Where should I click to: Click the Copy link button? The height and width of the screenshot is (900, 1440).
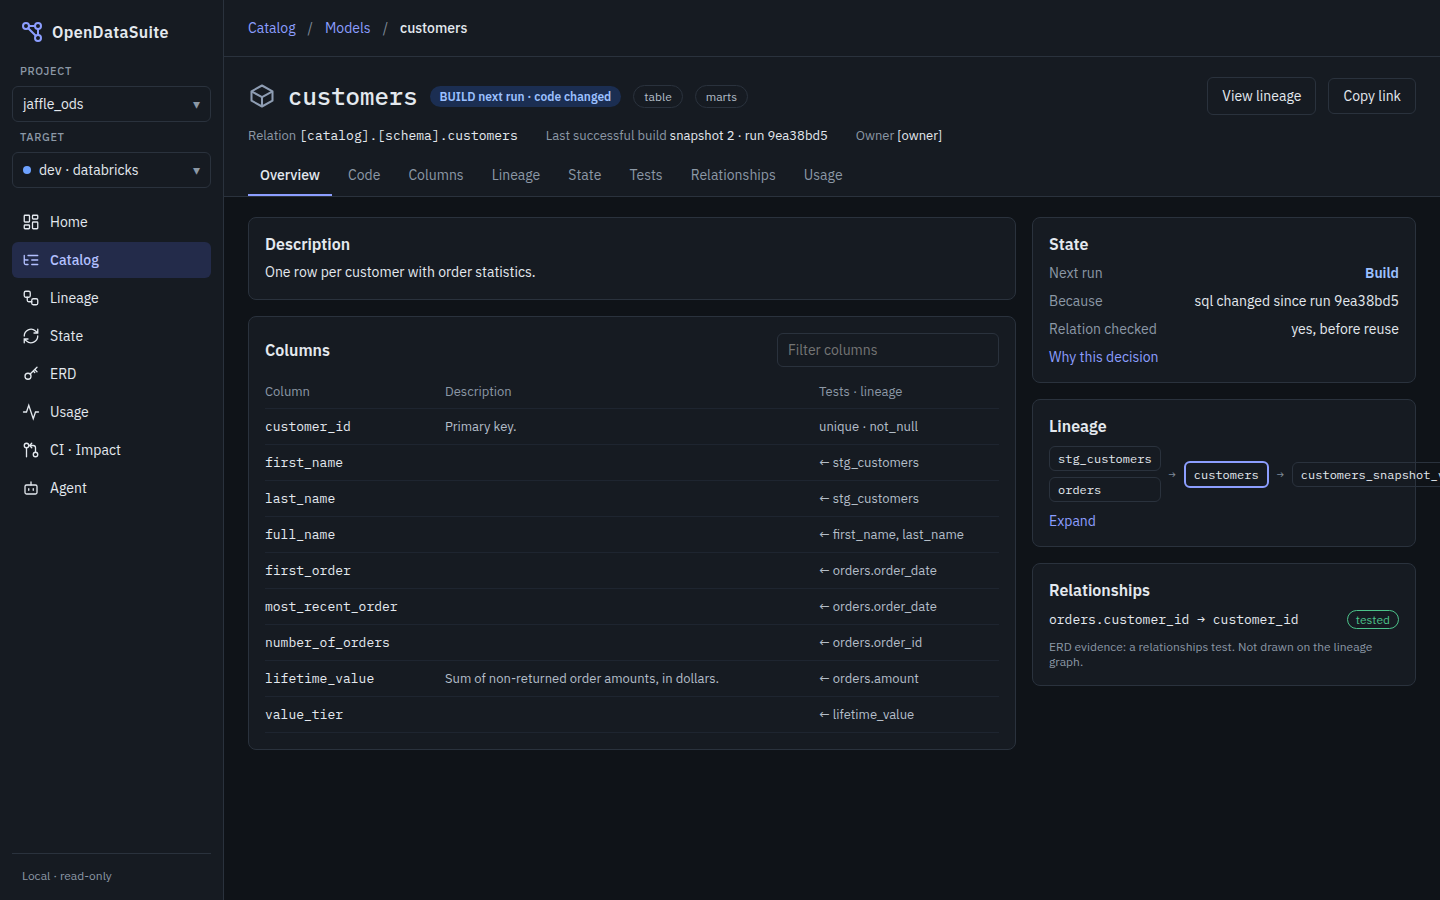coord(1371,96)
